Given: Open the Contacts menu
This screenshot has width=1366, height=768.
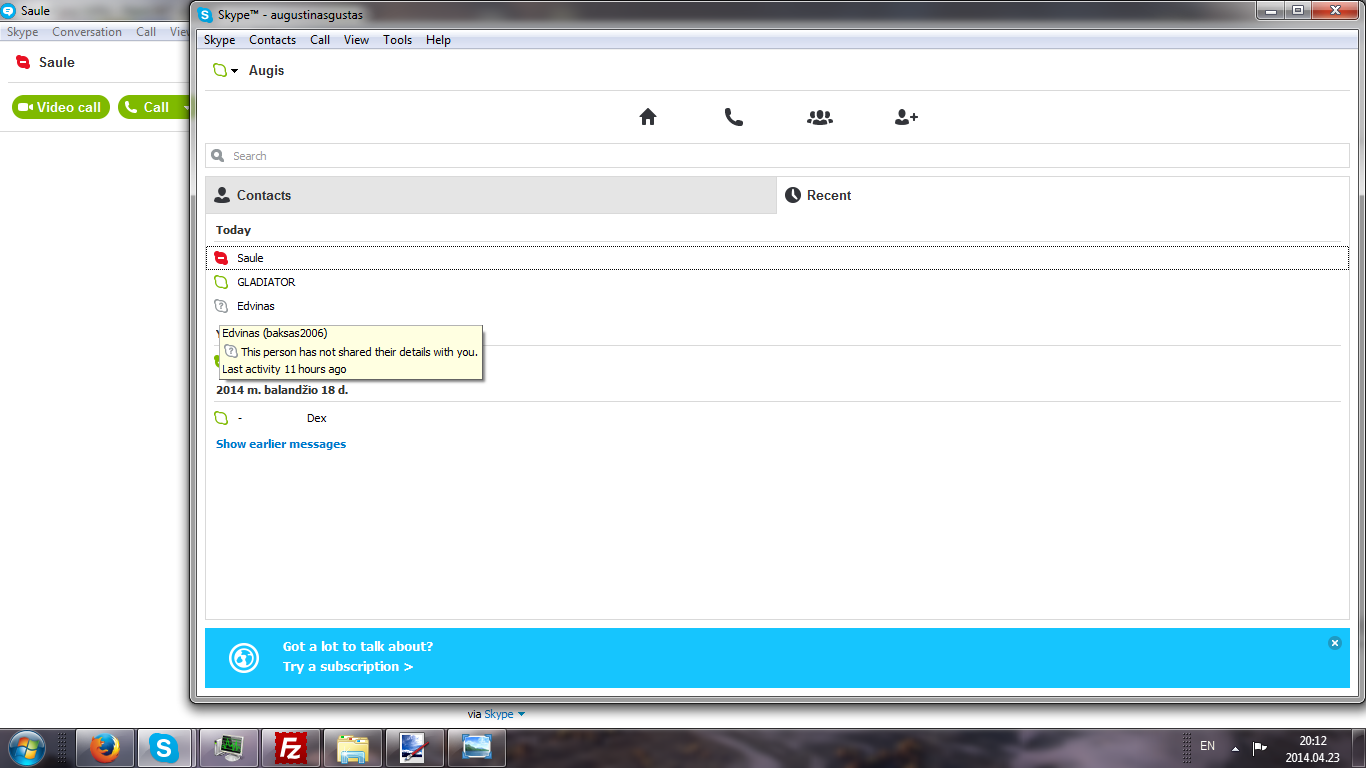Looking at the screenshot, I should click(272, 40).
